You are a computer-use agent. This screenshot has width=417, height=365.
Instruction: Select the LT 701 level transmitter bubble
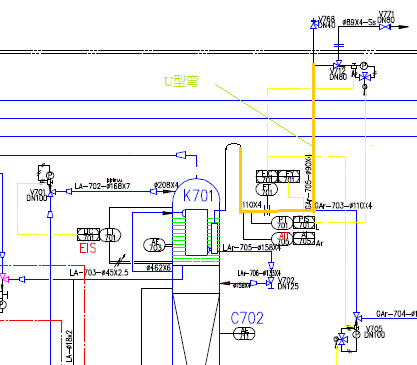click(110, 235)
